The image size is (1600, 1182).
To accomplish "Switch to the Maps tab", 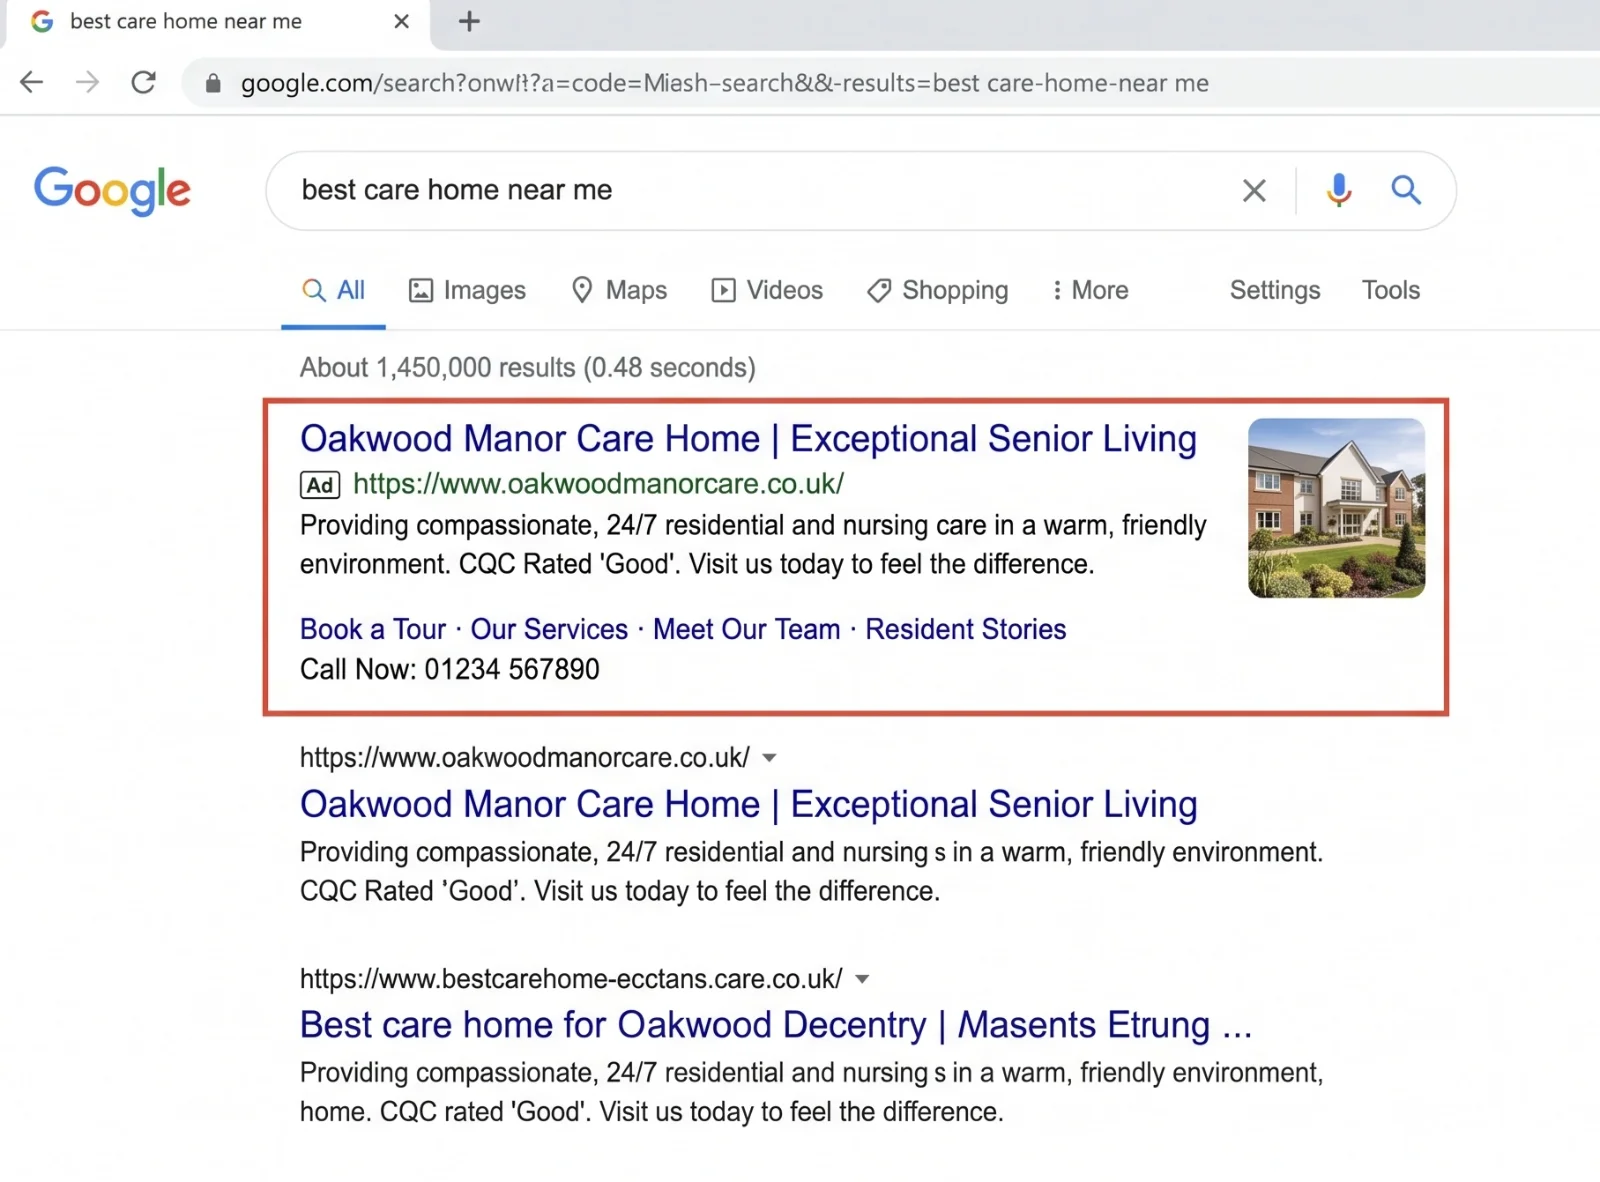I will pos(618,290).
